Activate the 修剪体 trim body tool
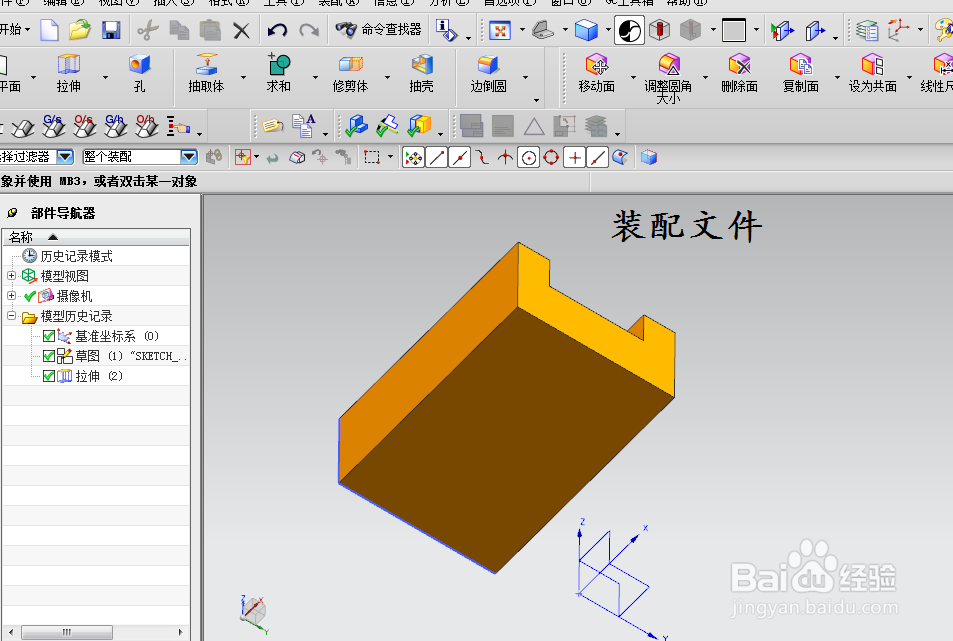953x641 pixels. click(352, 72)
